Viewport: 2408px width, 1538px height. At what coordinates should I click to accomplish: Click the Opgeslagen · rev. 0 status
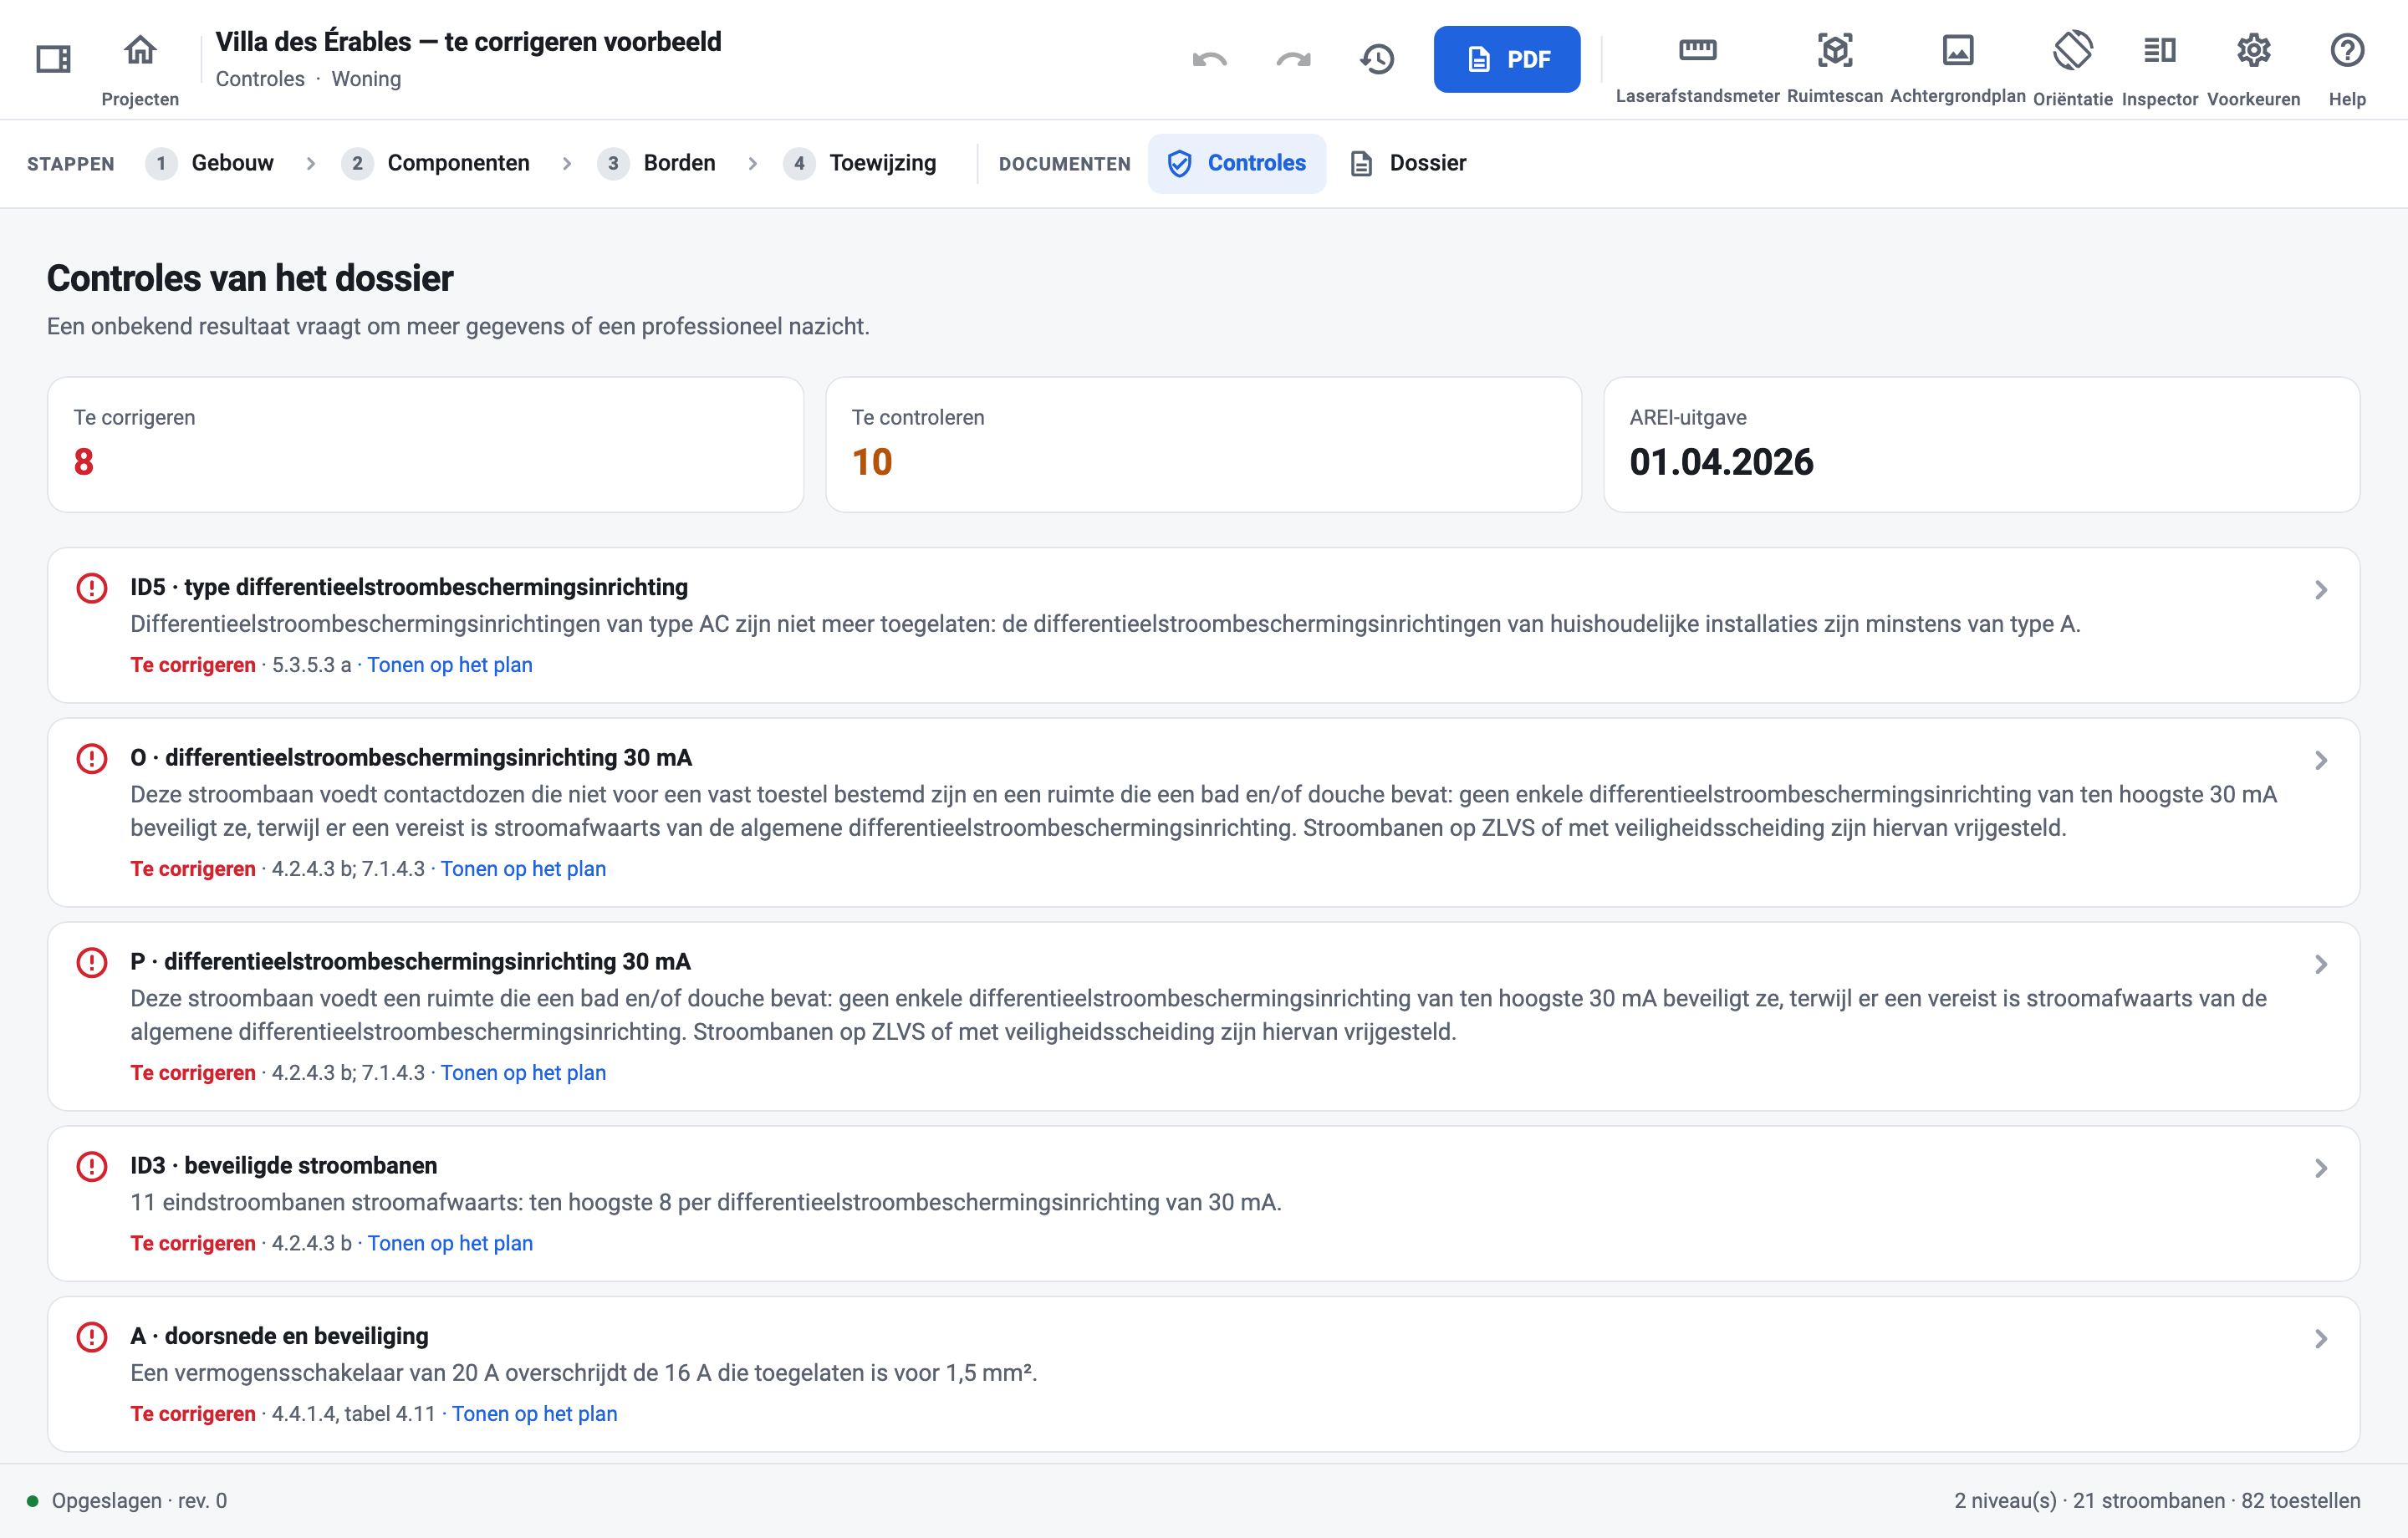click(x=139, y=1501)
